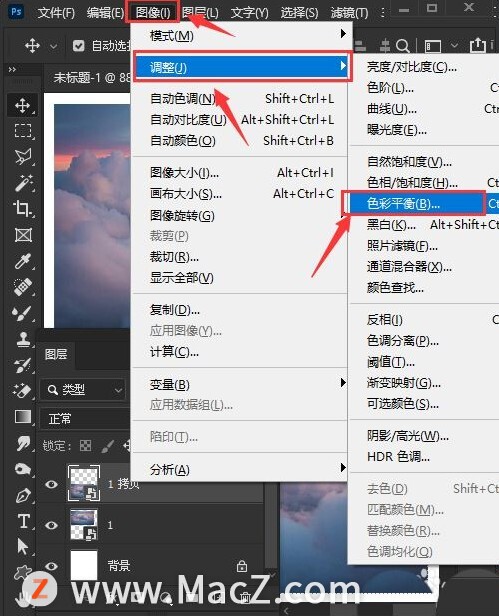Select the Healing Brush tool

tap(22, 287)
